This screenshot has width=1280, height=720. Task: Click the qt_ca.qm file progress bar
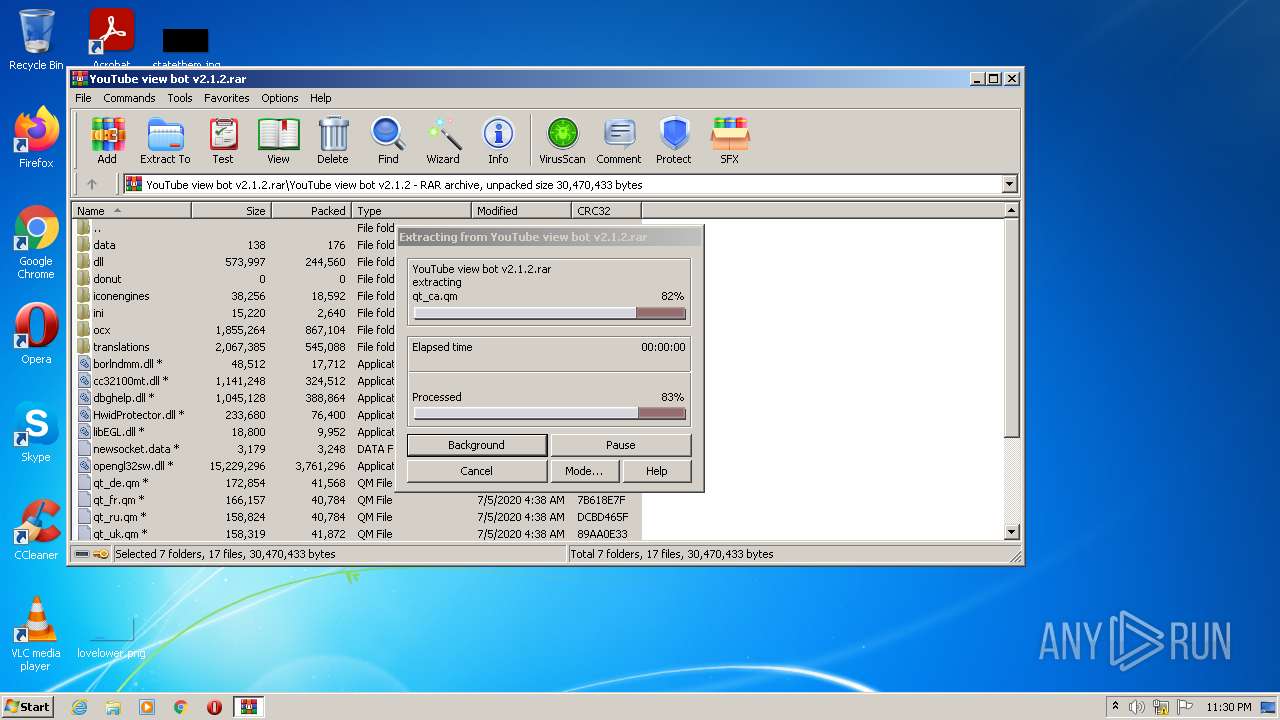pyautogui.click(x=550, y=313)
